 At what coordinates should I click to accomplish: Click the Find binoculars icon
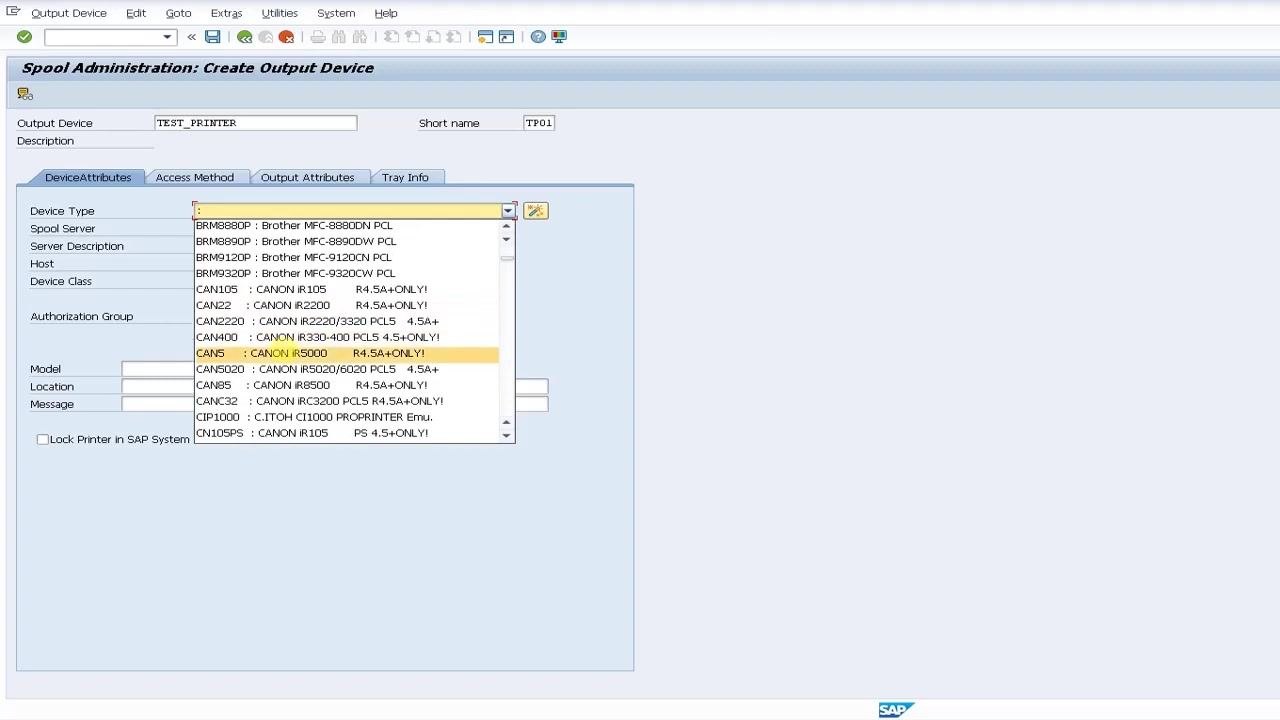pyautogui.click(x=338, y=37)
